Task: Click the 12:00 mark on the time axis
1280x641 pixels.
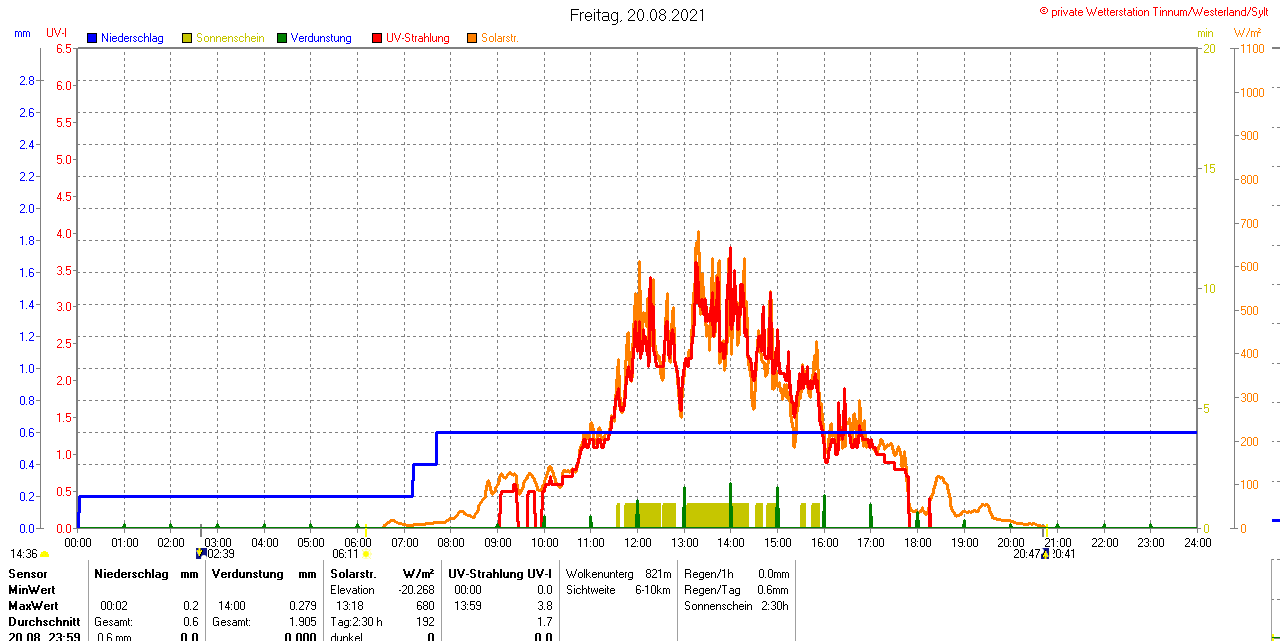Action: click(x=637, y=542)
